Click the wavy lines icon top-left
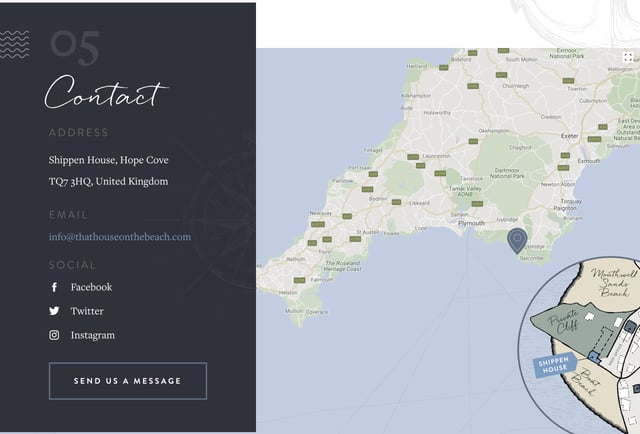This screenshot has width=640, height=434. pos(14,44)
